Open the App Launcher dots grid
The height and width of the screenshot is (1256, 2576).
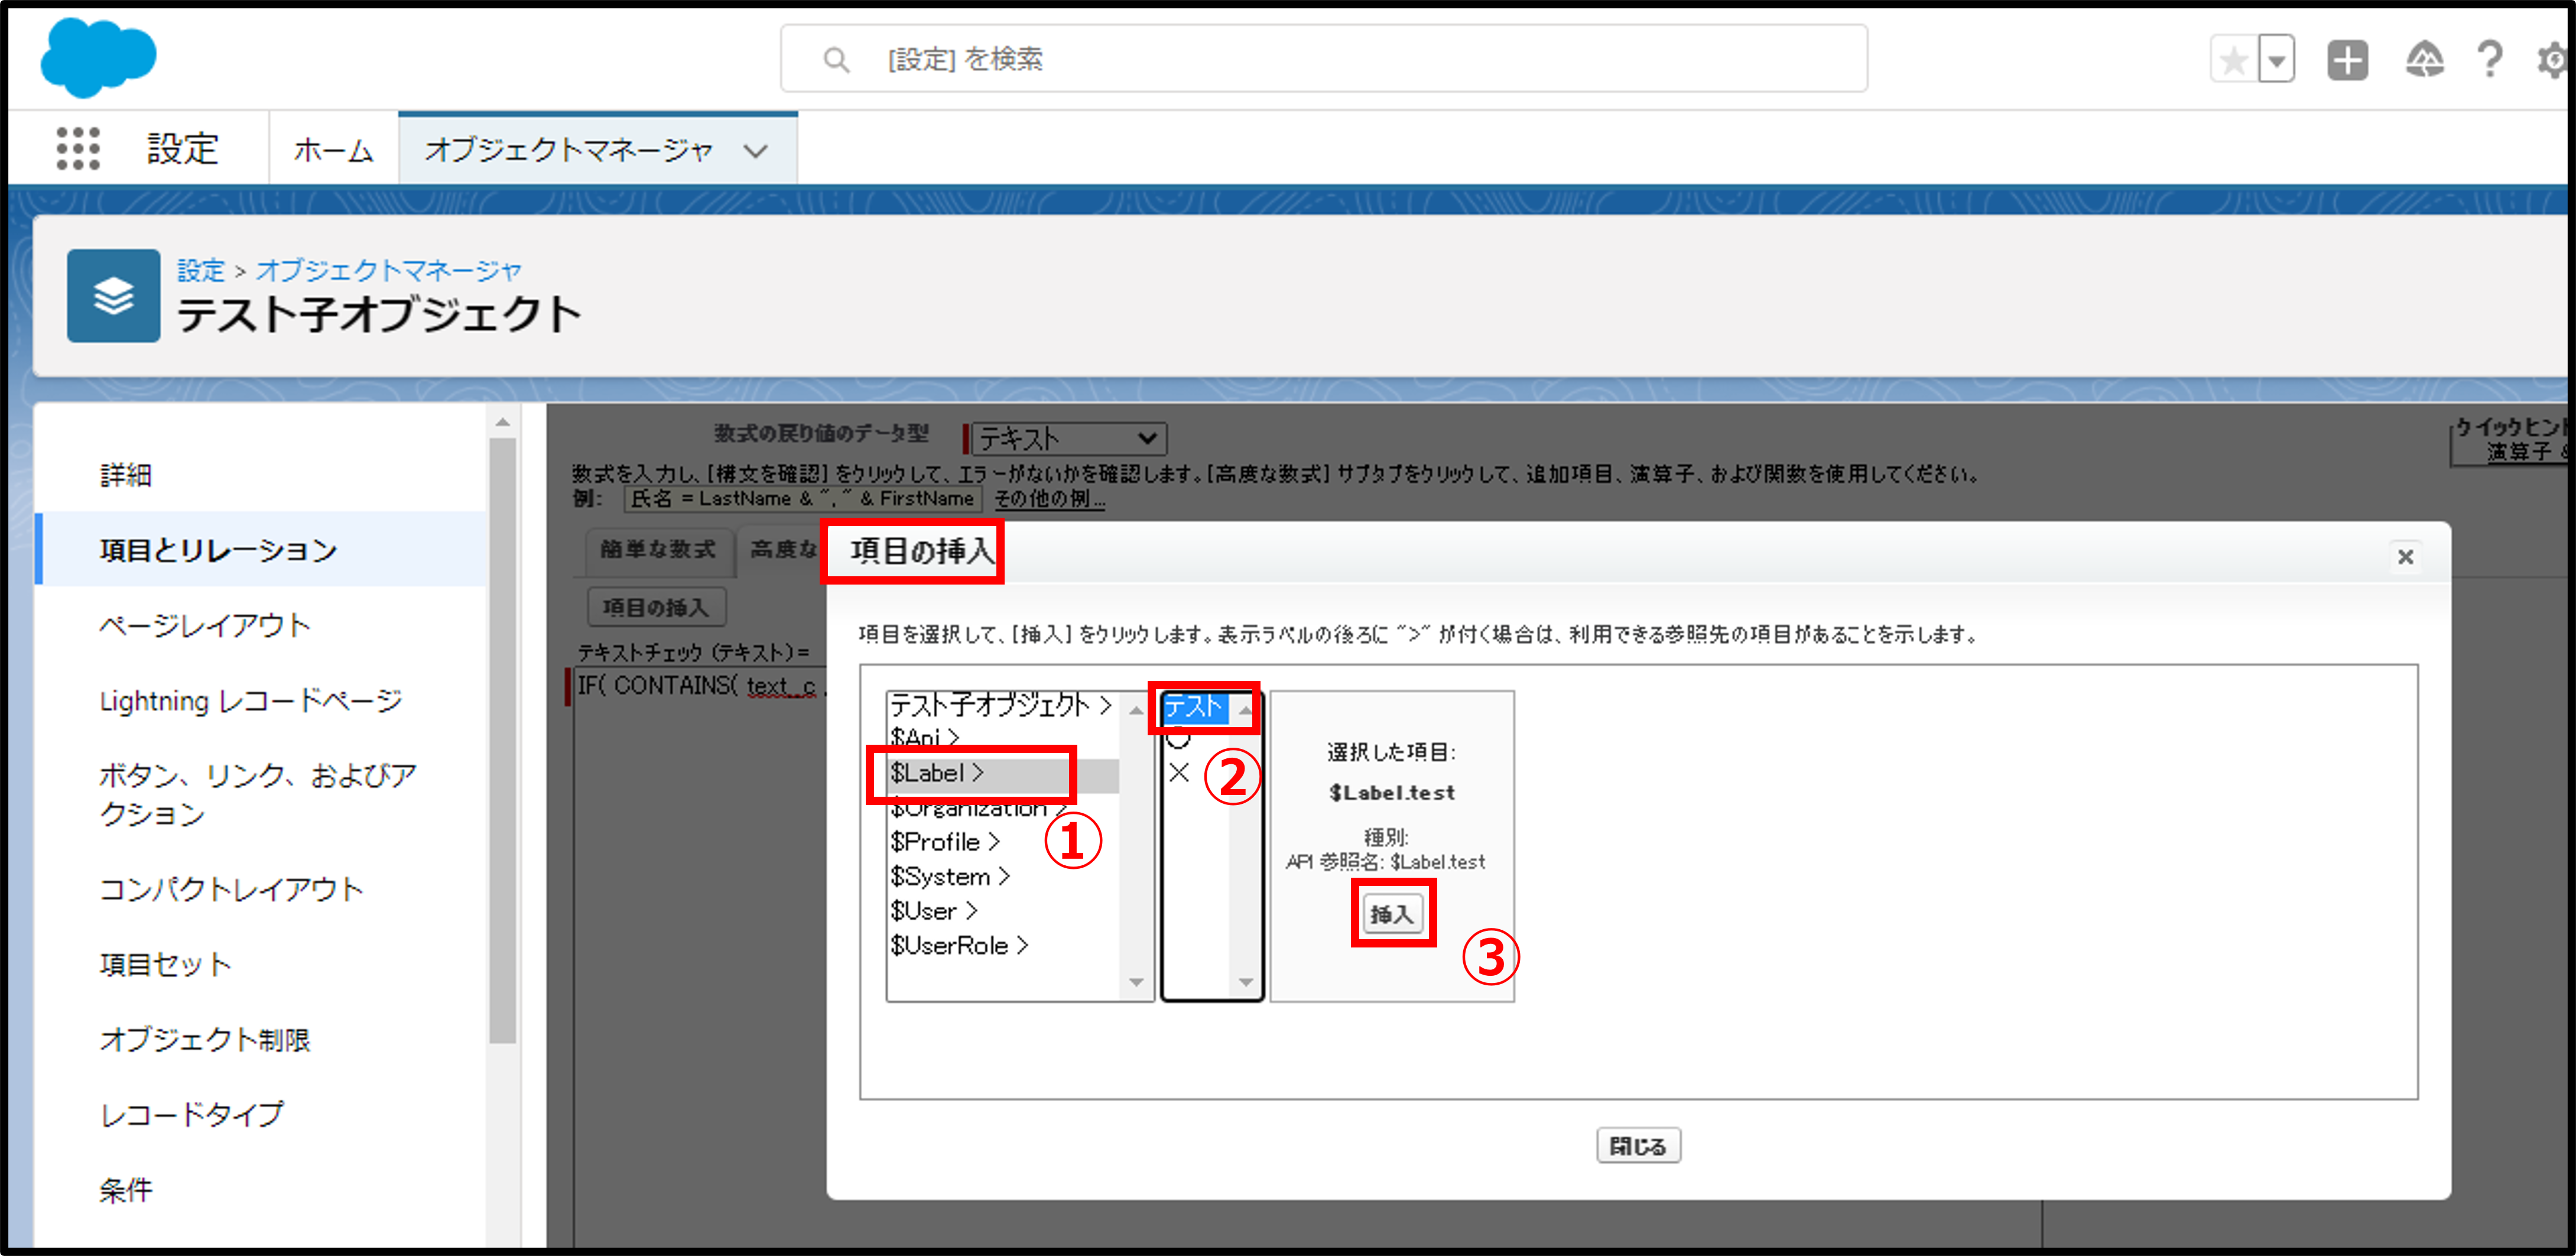[77, 148]
